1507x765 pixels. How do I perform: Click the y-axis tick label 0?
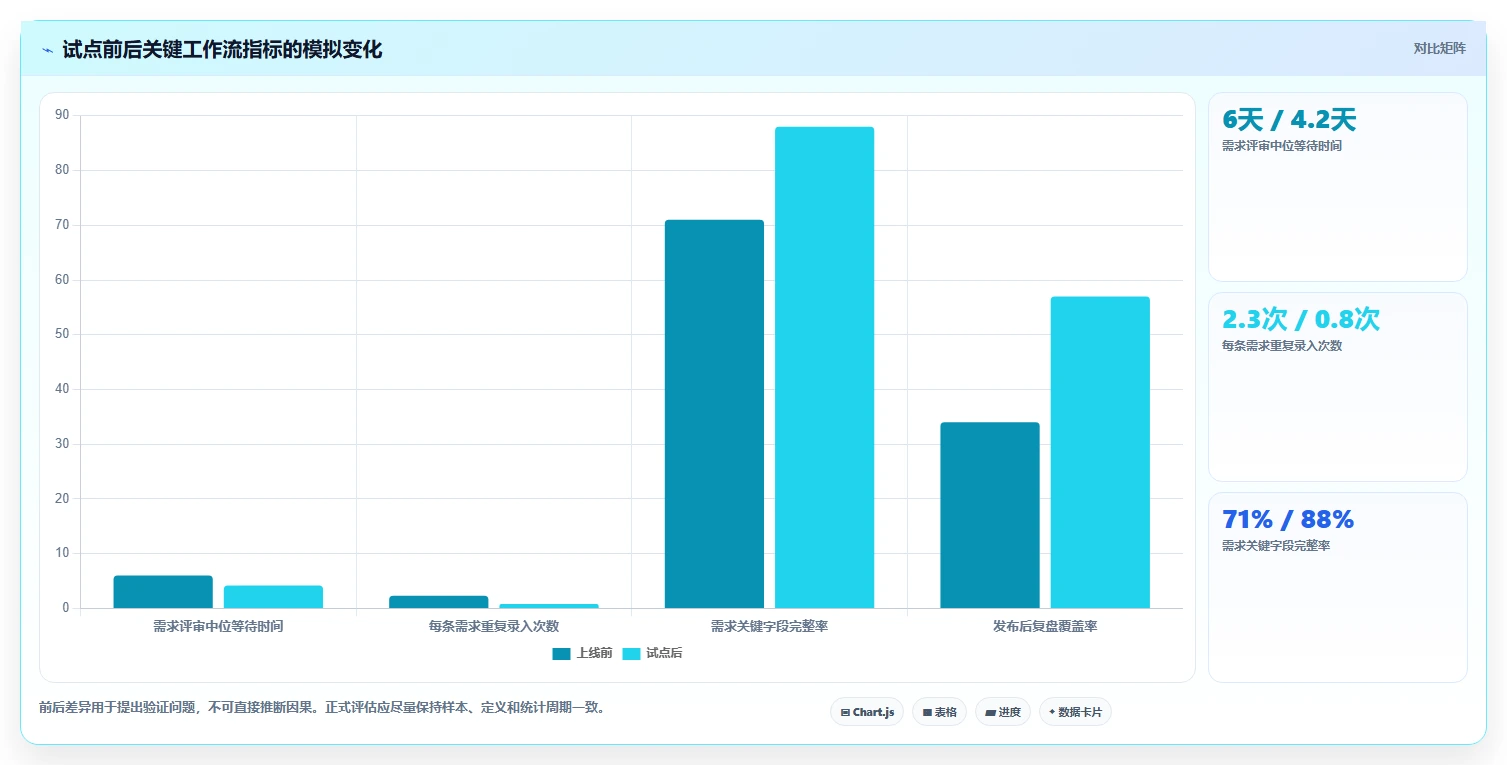click(x=66, y=608)
